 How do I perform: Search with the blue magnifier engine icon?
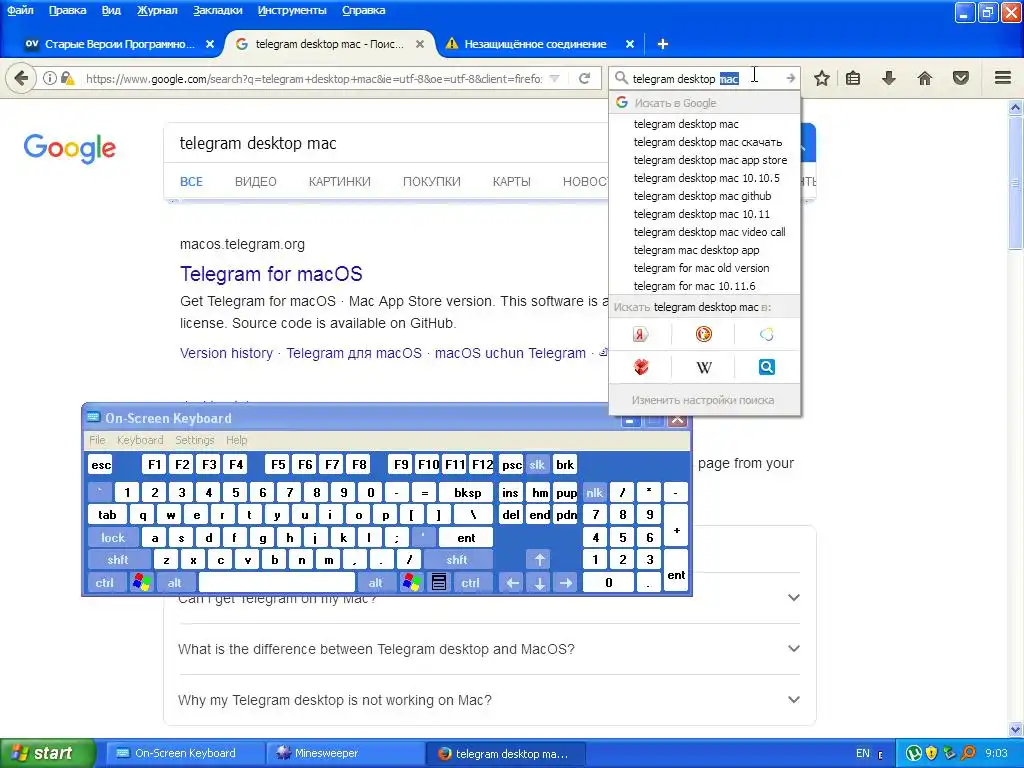click(x=767, y=367)
